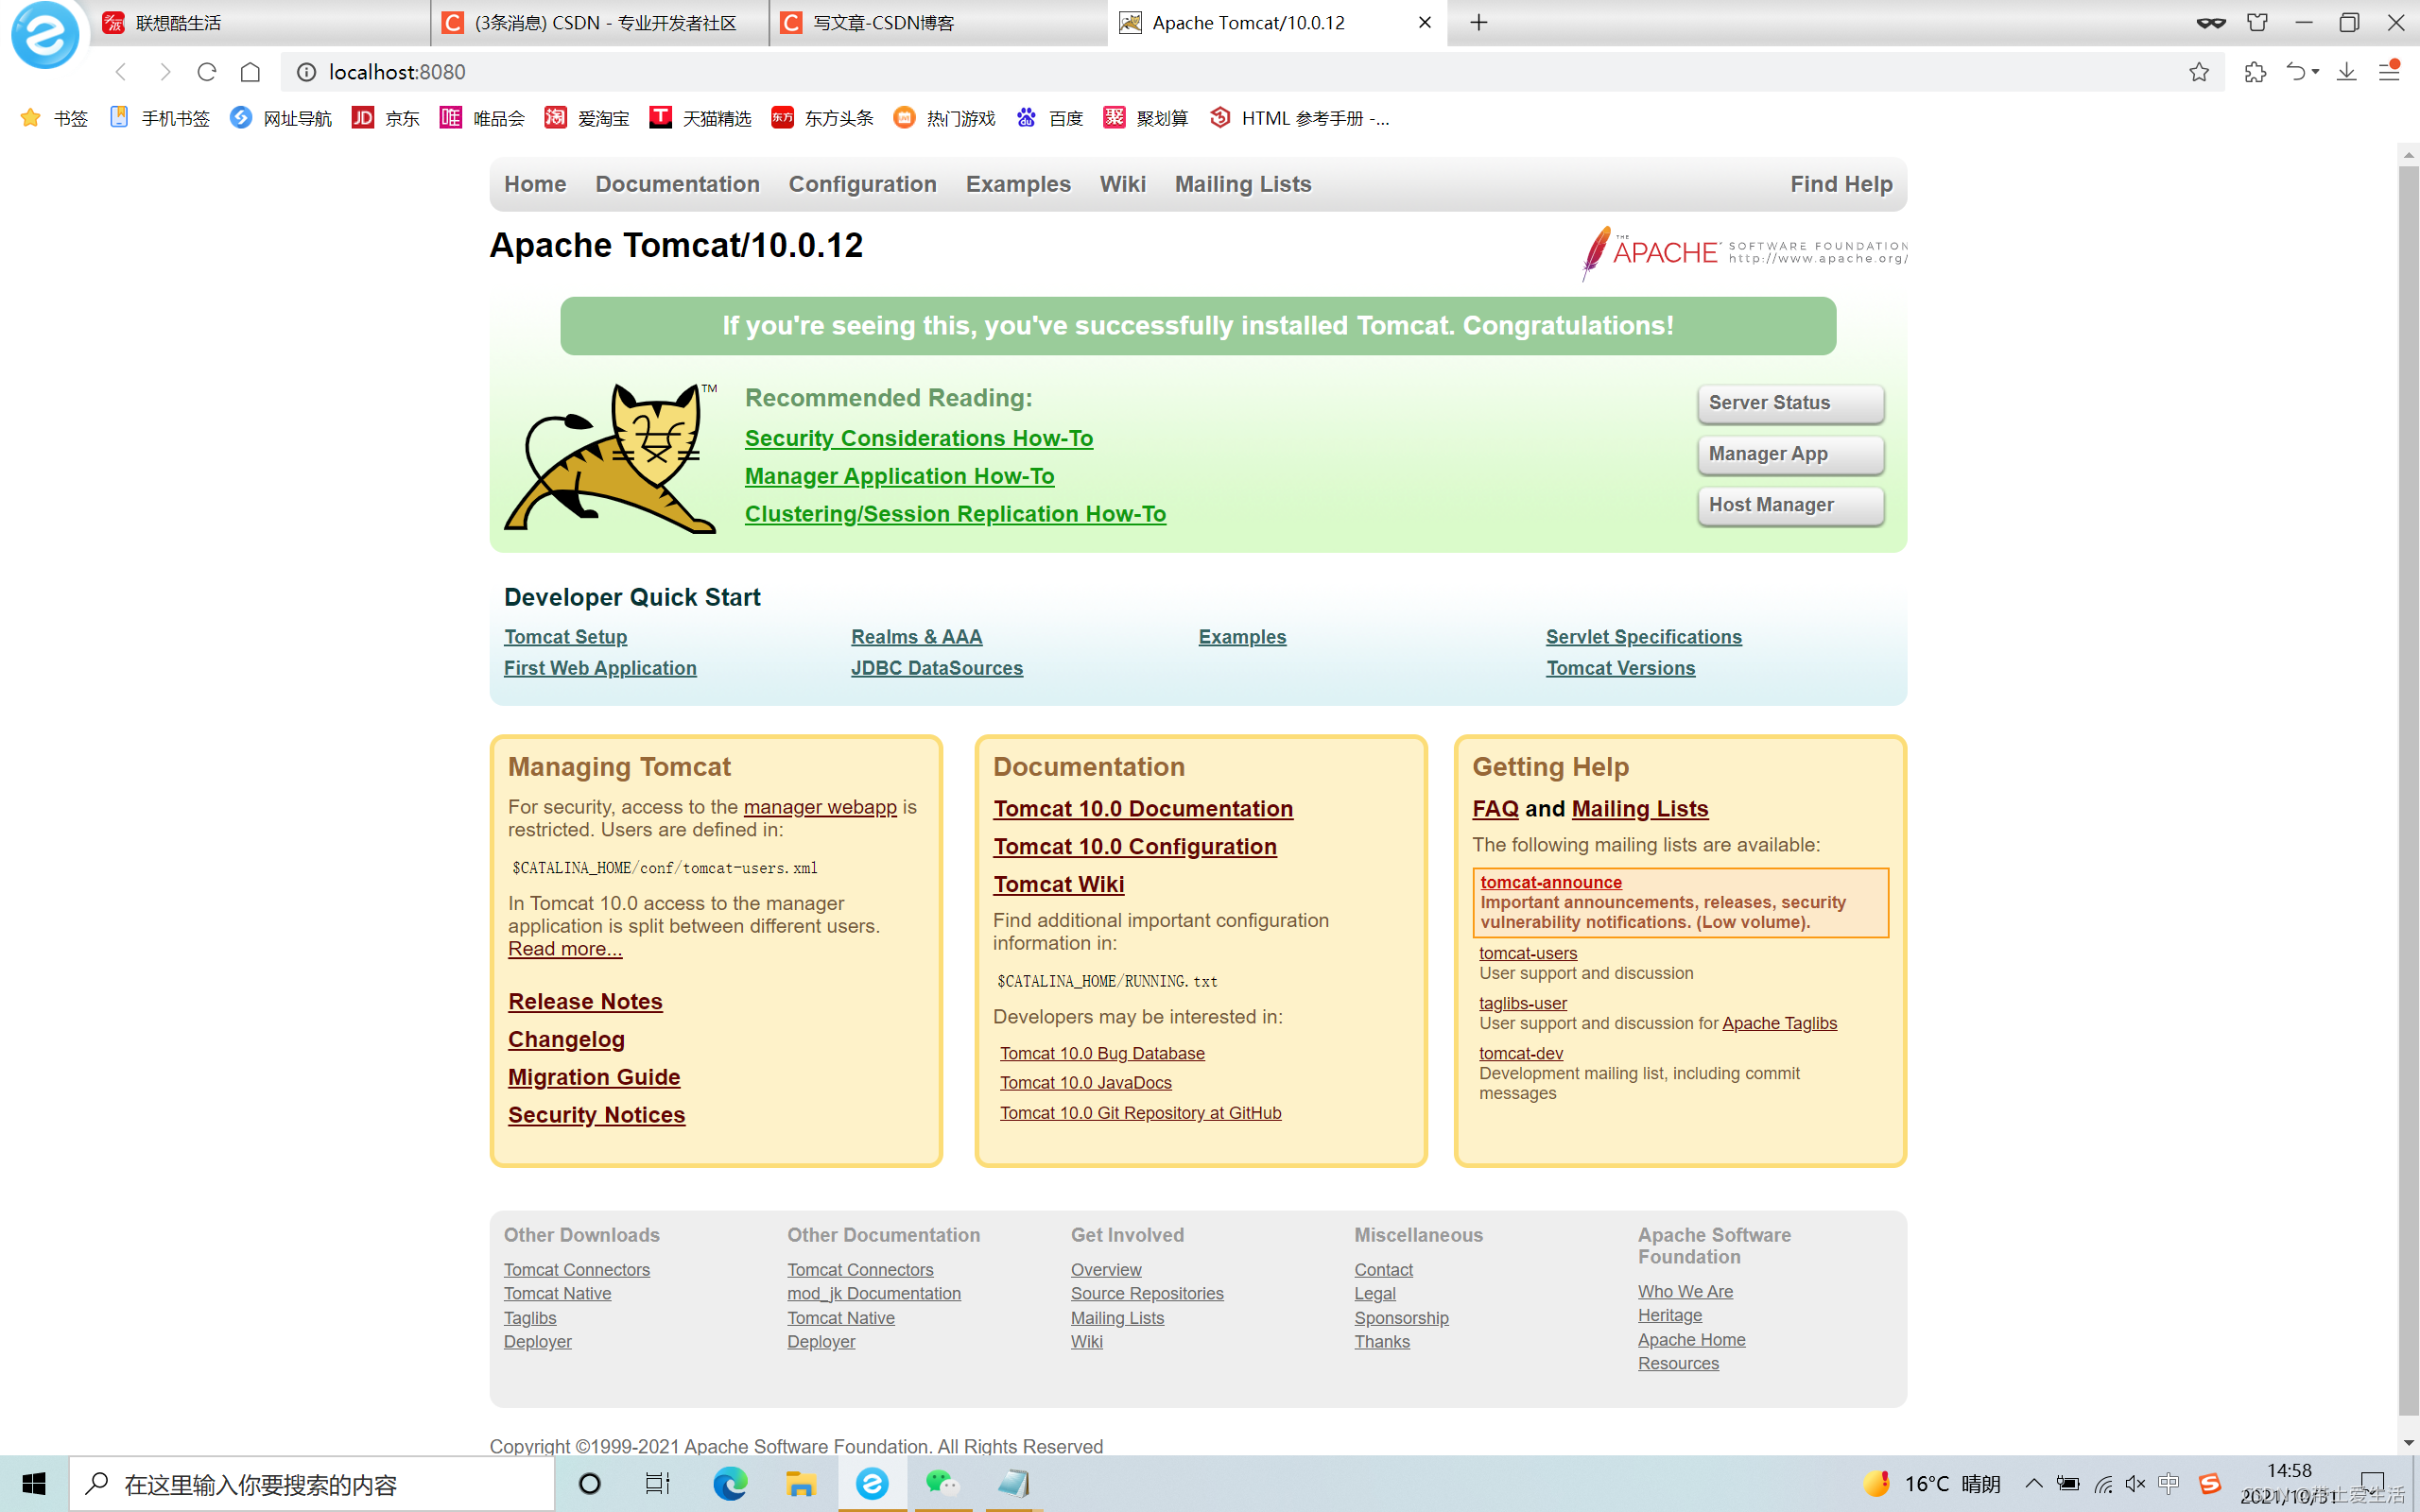Toggle the muted volume icon in tray
This screenshot has height=1512, width=2420.
[2135, 1484]
